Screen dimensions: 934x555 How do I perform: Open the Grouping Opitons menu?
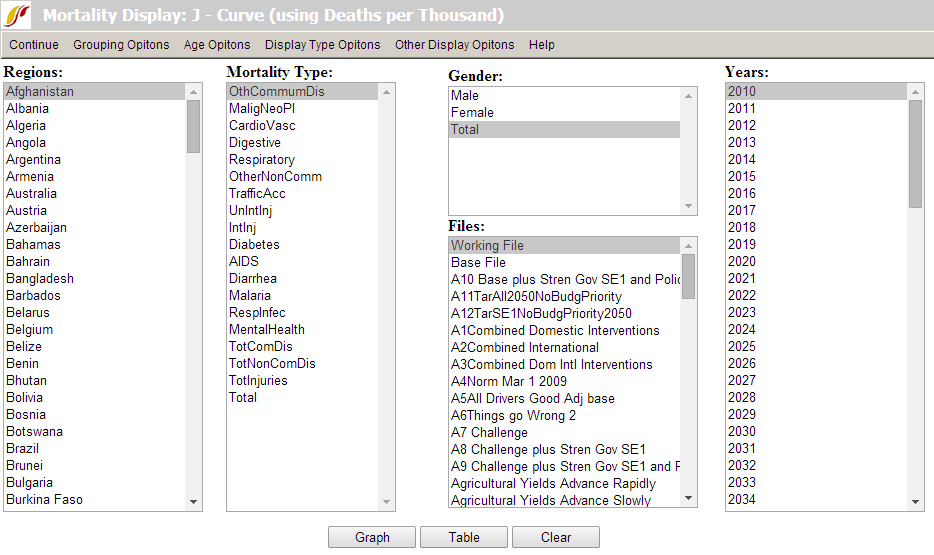pos(121,45)
